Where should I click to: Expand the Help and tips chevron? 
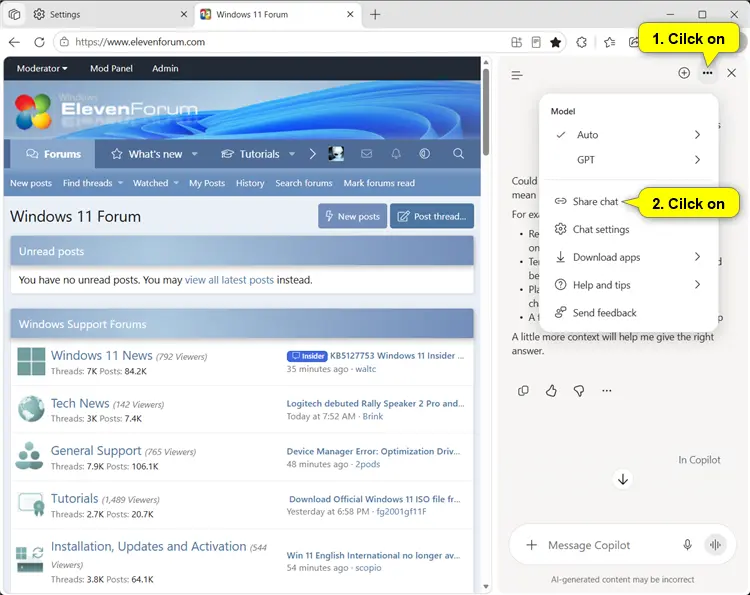click(x=697, y=285)
